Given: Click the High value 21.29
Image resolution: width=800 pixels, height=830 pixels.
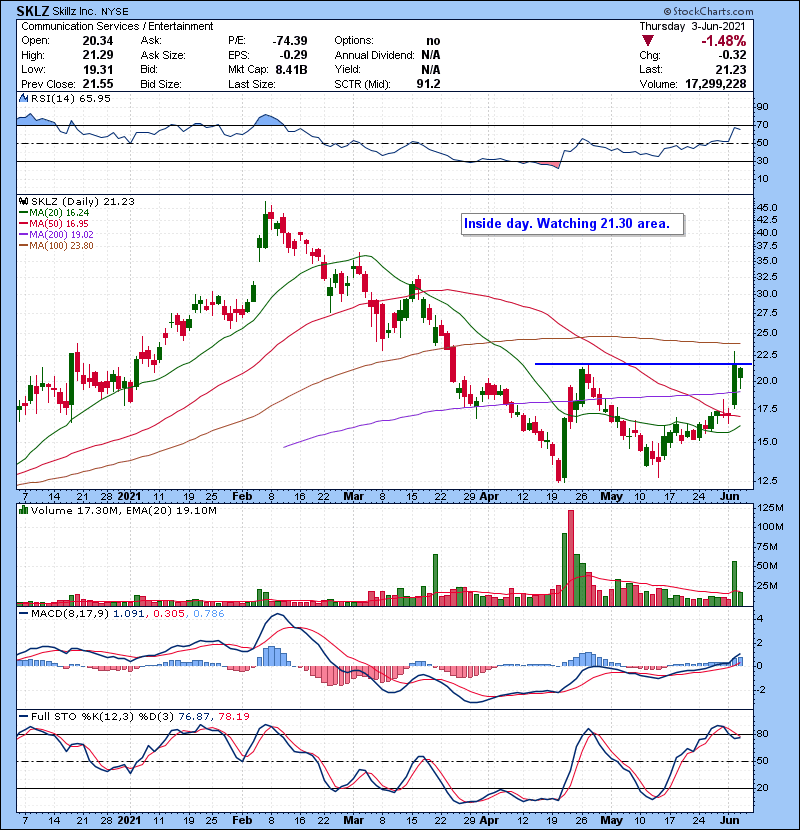Looking at the screenshot, I should pyautogui.click(x=98, y=55).
